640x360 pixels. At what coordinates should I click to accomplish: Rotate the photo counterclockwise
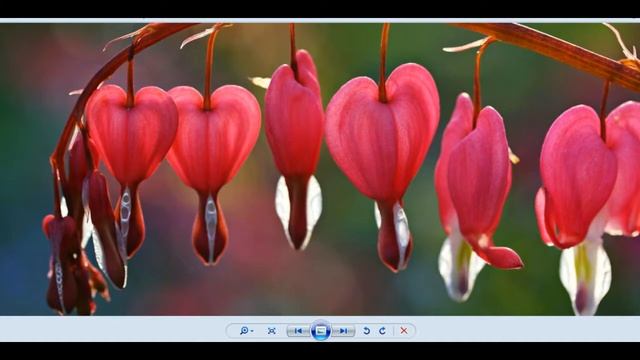click(367, 331)
